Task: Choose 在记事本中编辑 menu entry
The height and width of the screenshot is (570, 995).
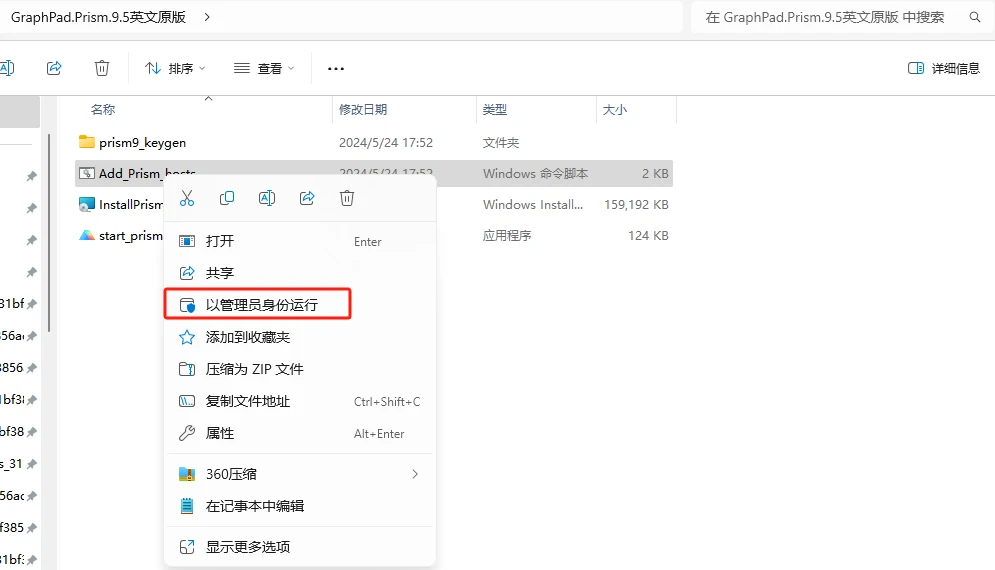Action: click(x=300, y=506)
